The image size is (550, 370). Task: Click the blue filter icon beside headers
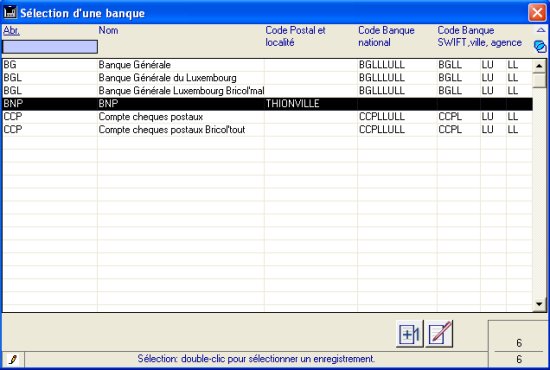coord(540,46)
